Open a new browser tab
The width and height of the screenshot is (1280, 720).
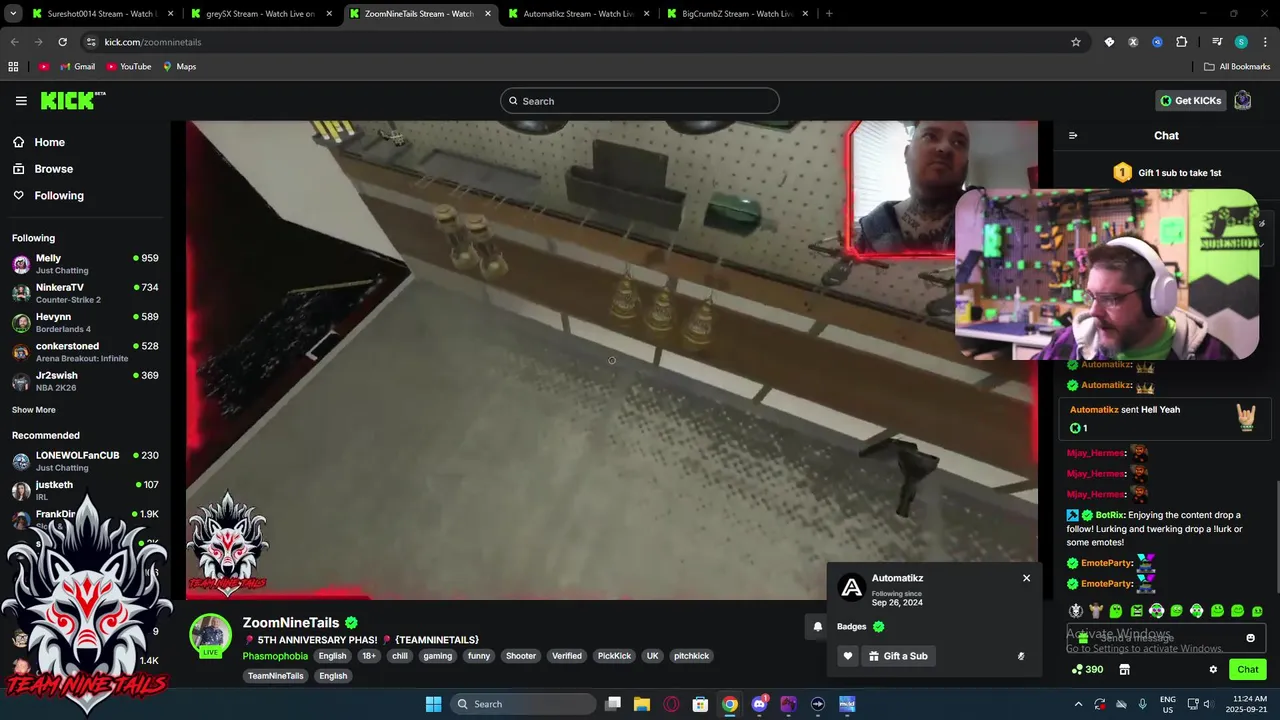829,14
